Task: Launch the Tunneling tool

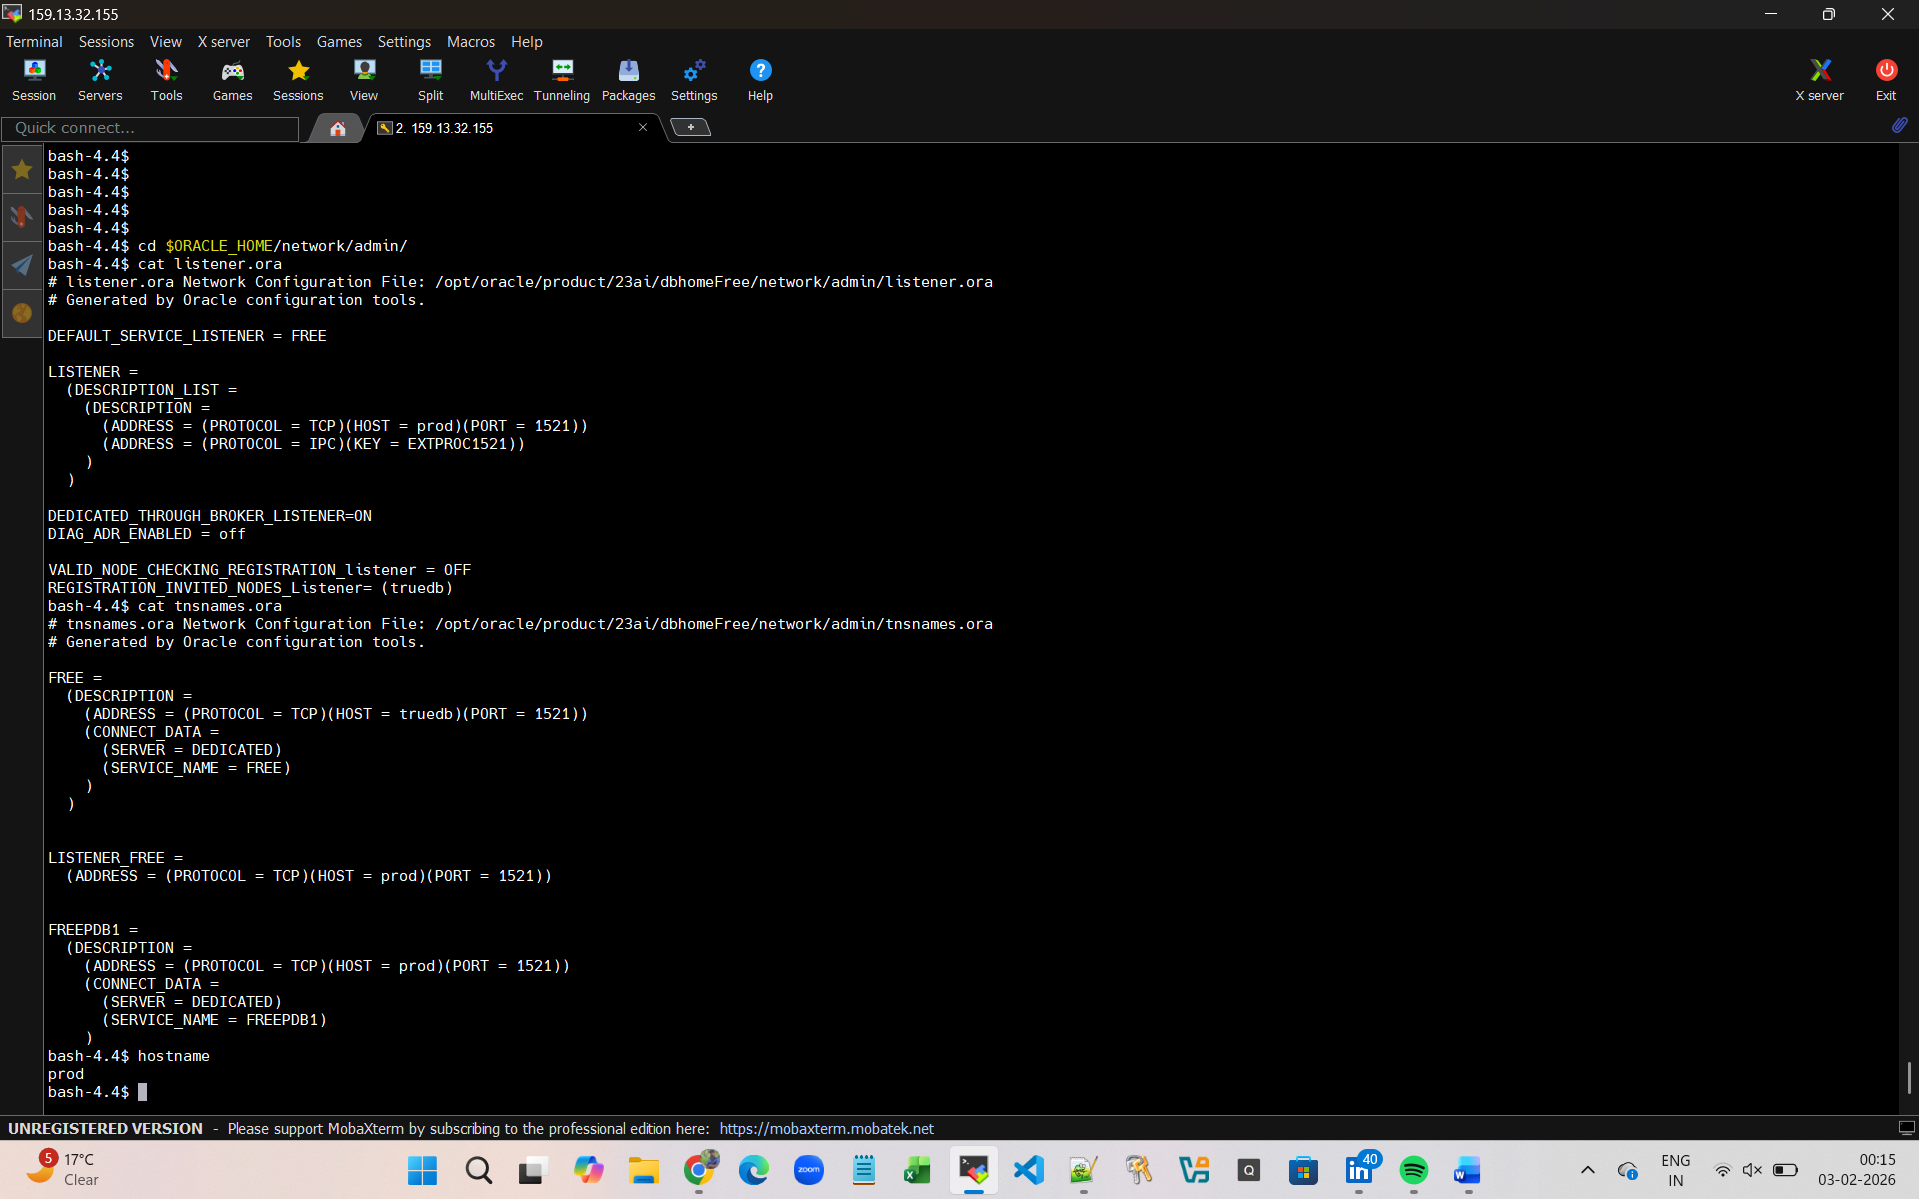Action: [x=562, y=80]
